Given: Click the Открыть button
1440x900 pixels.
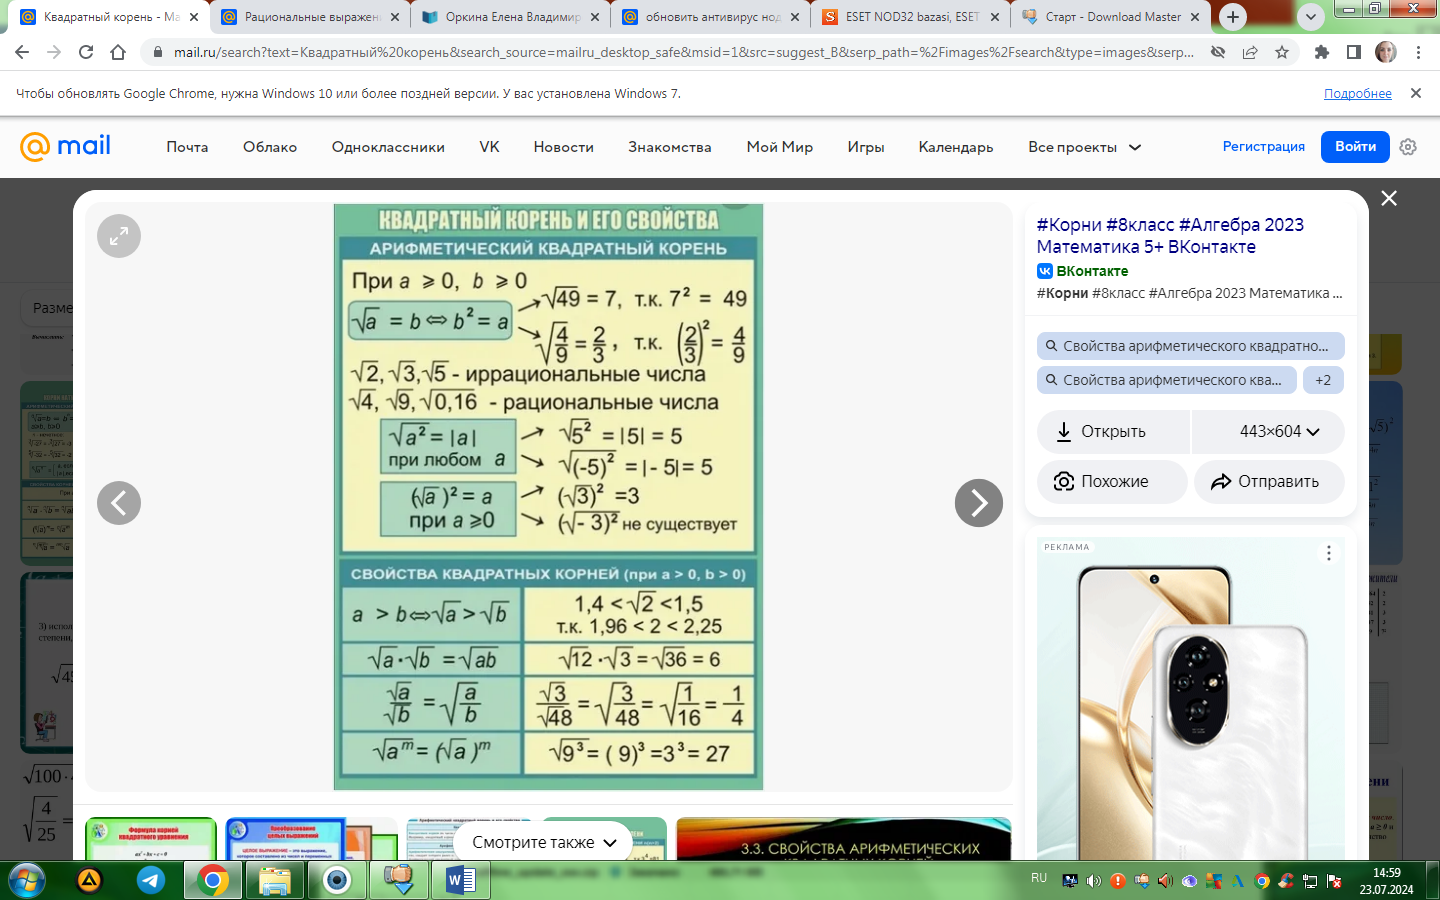Looking at the screenshot, I should coord(1113,432).
